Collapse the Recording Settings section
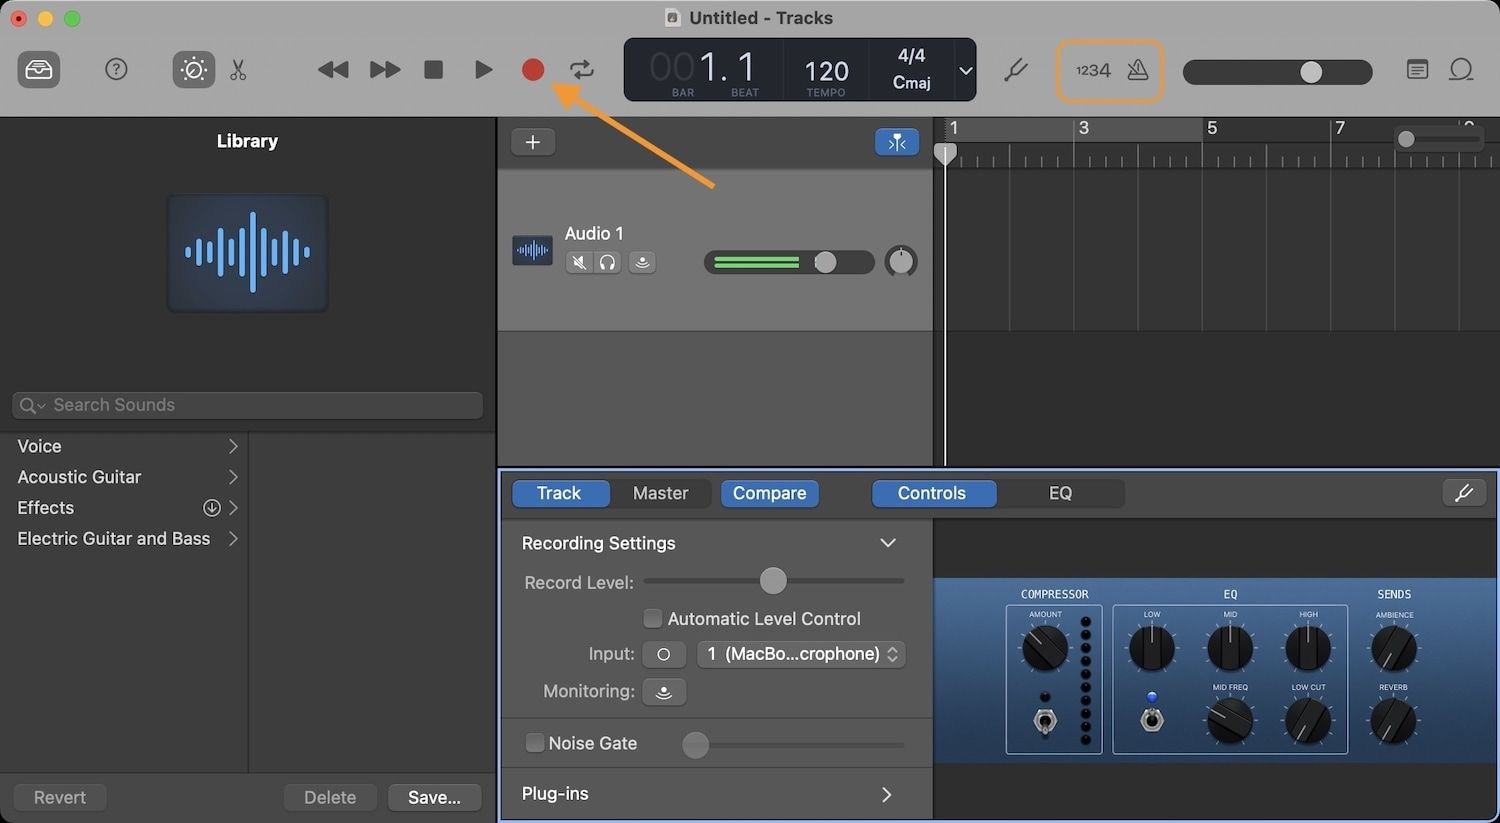 [887, 543]
